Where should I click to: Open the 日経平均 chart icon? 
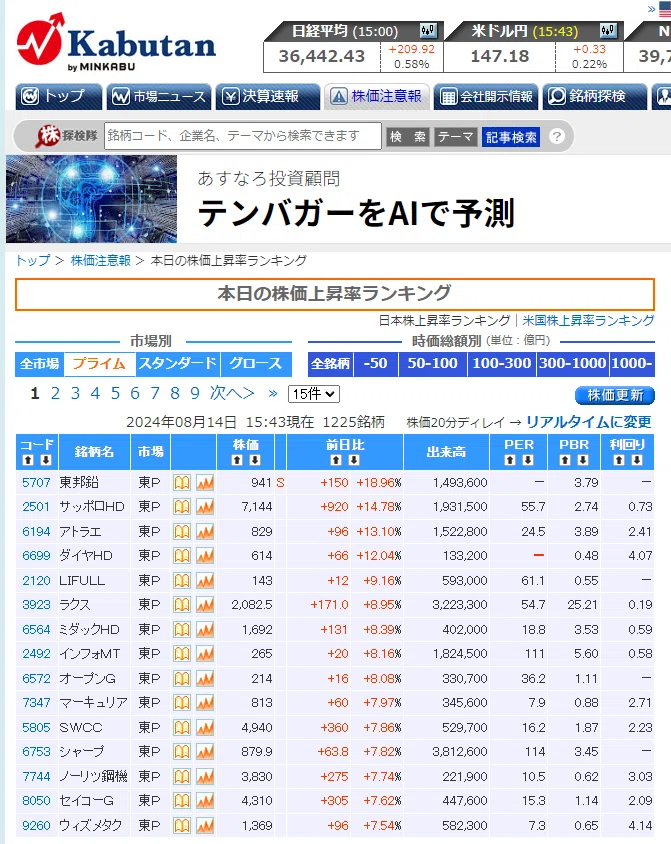pyautogui.click(x=428, y=30)
